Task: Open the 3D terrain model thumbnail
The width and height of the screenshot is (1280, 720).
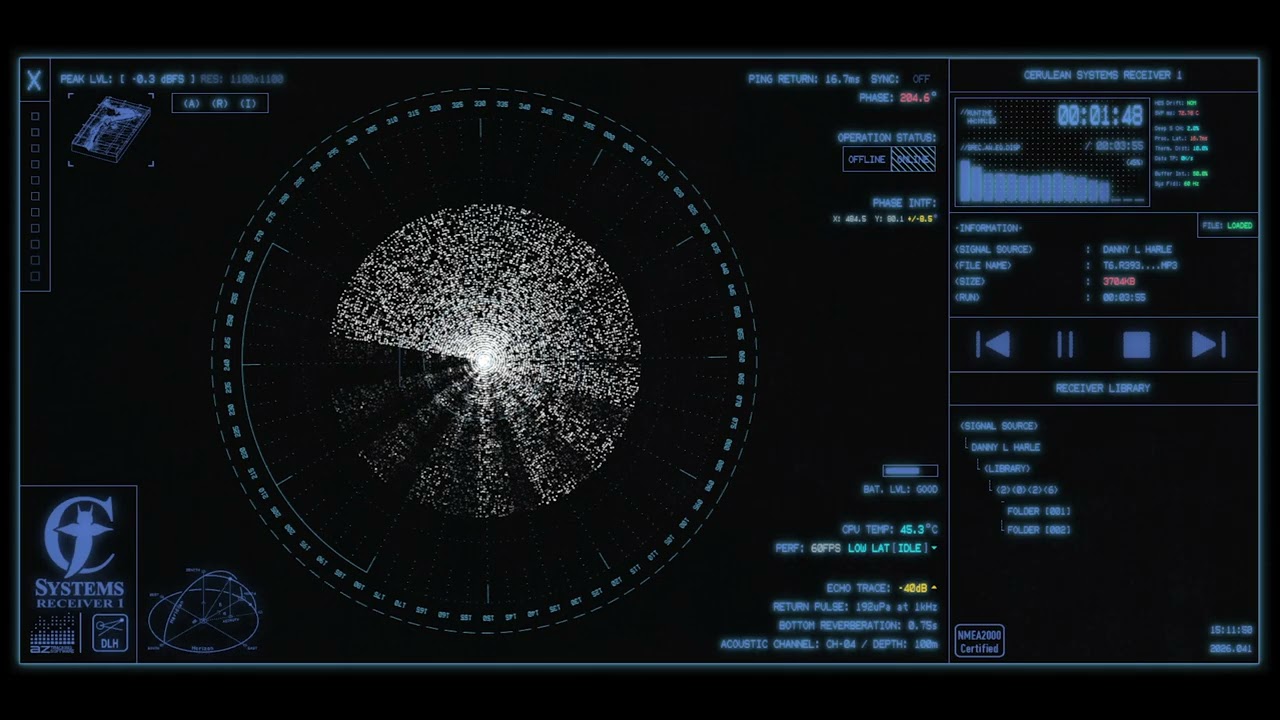Action: point(111,130)
